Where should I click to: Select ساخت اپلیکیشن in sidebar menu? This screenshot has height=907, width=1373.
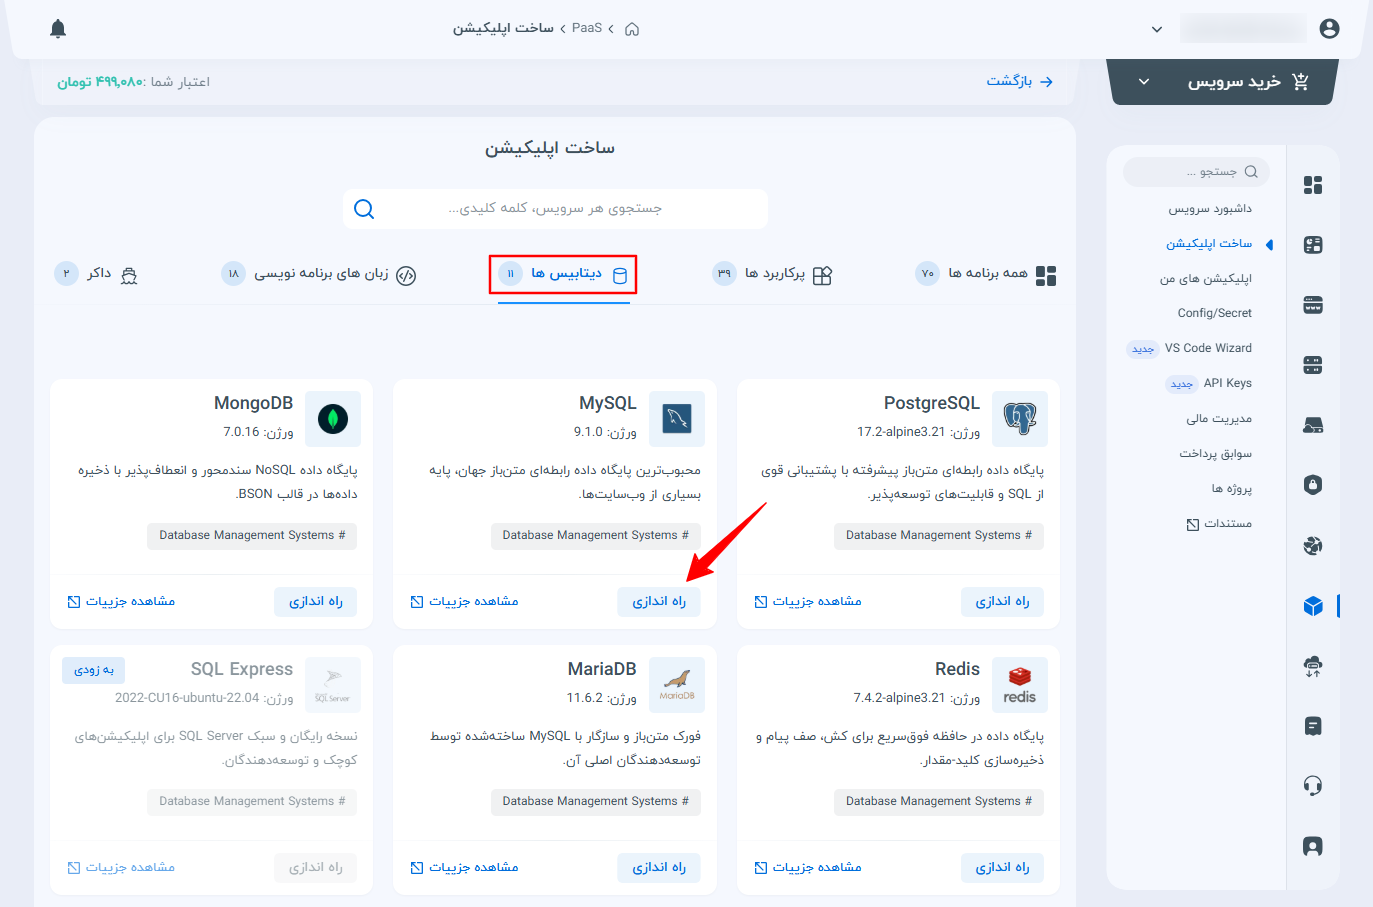point(1209,244)
